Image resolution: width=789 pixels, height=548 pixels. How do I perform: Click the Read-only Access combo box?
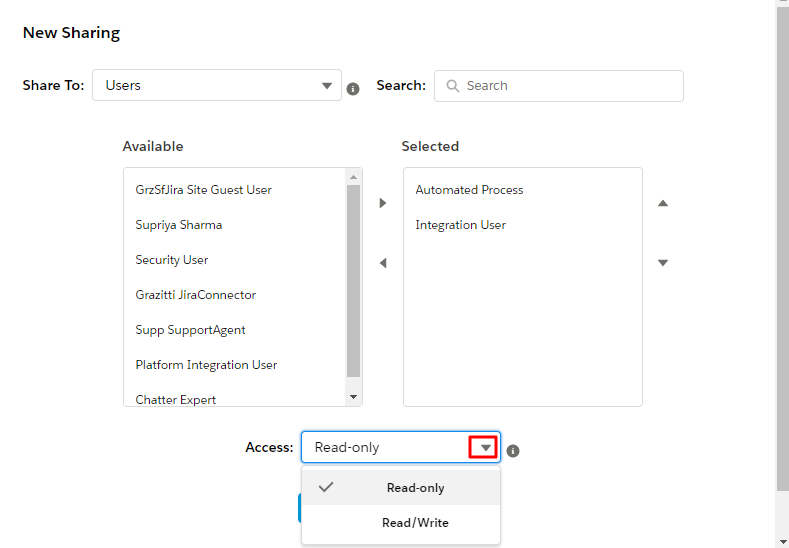point(401,447)
